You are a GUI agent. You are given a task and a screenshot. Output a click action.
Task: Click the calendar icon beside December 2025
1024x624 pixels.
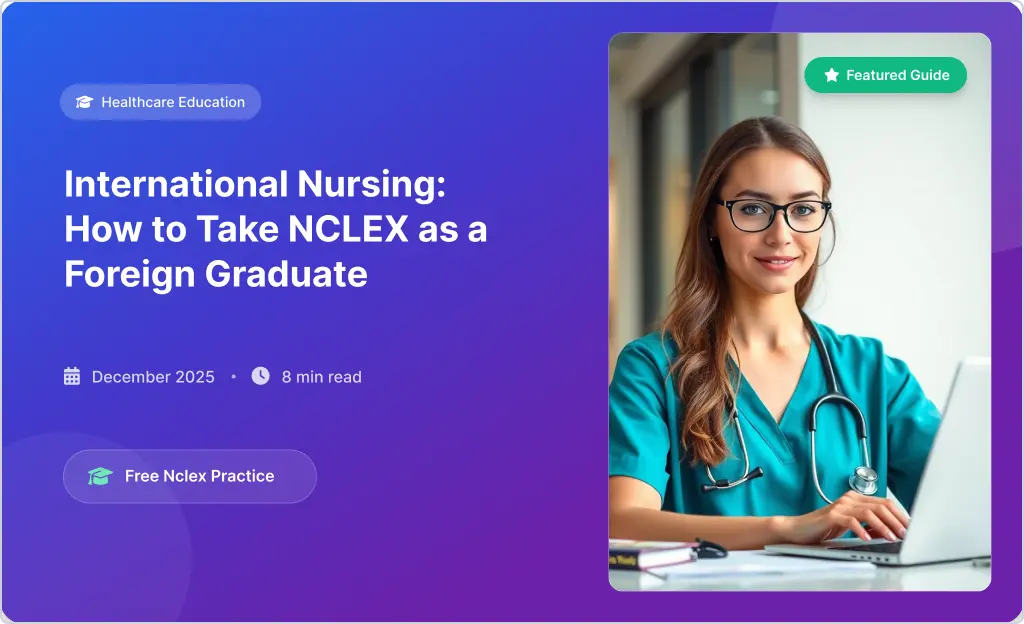[x=72, y=377]
